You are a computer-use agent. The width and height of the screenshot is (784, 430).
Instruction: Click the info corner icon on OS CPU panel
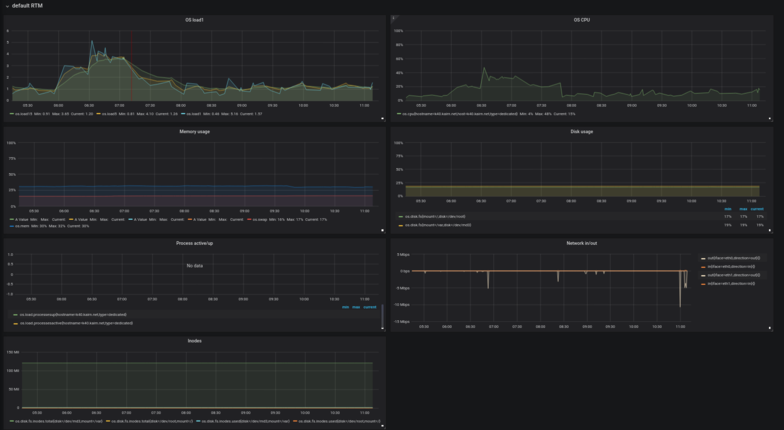point(393,18)
